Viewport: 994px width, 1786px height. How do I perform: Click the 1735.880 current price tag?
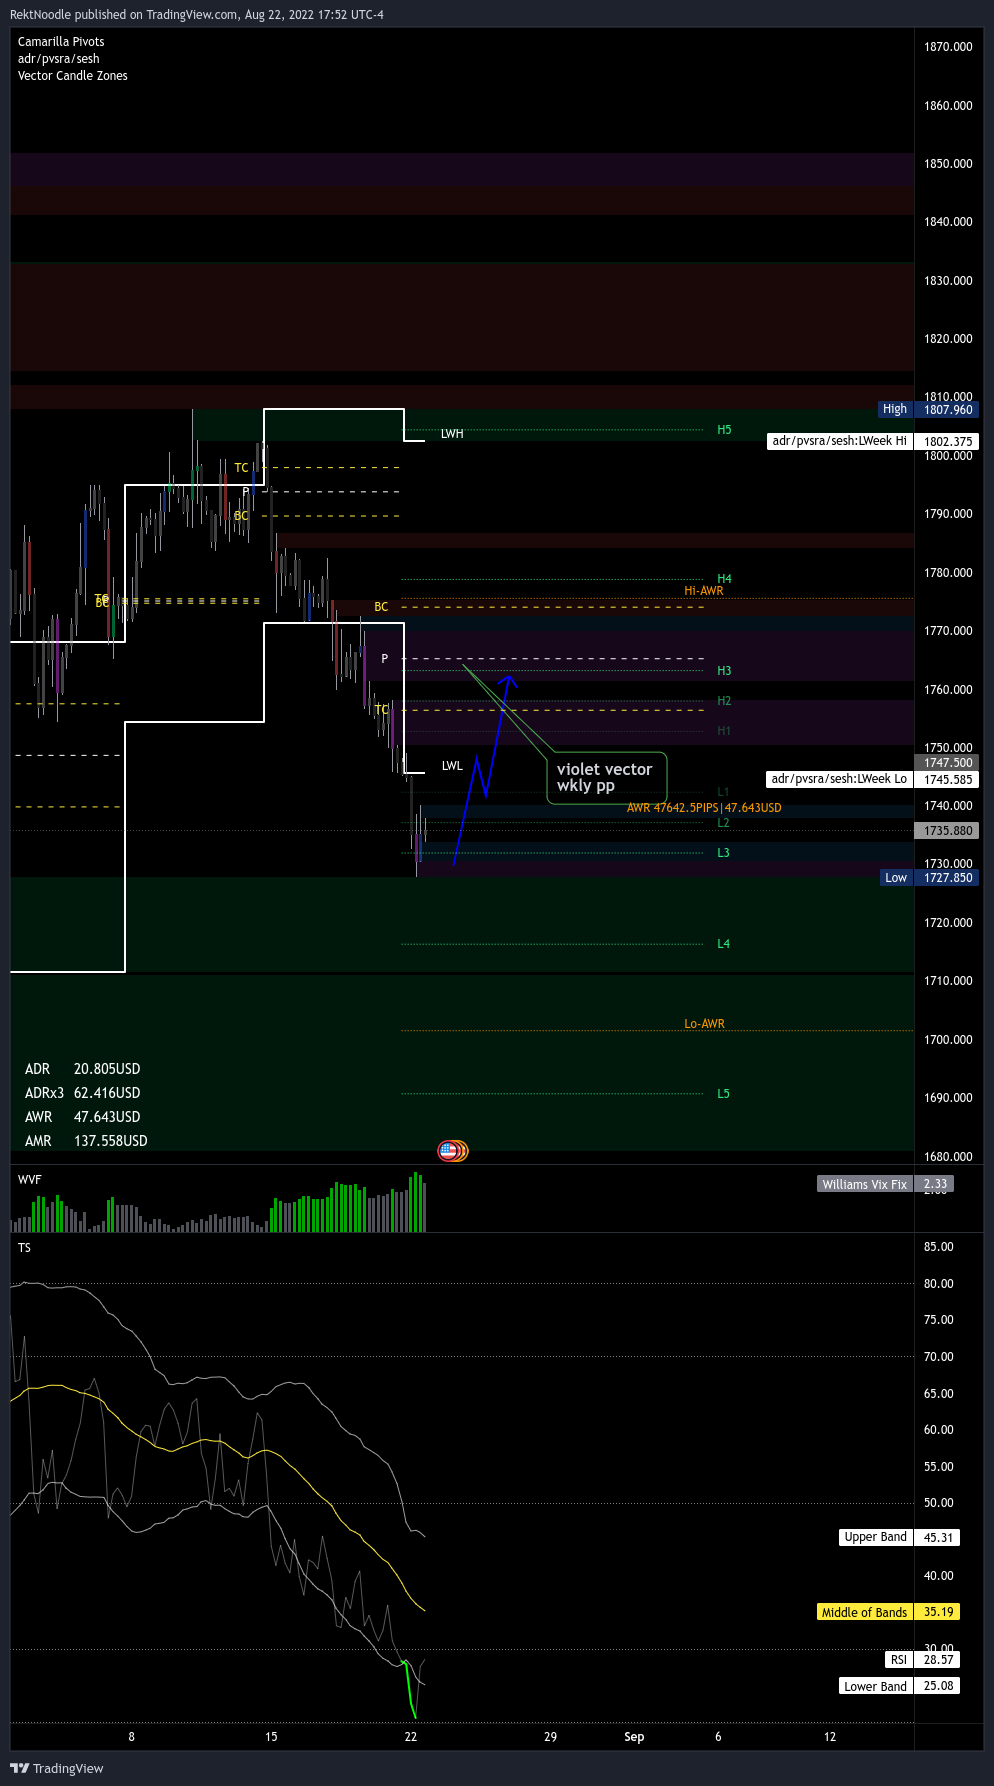948,831
